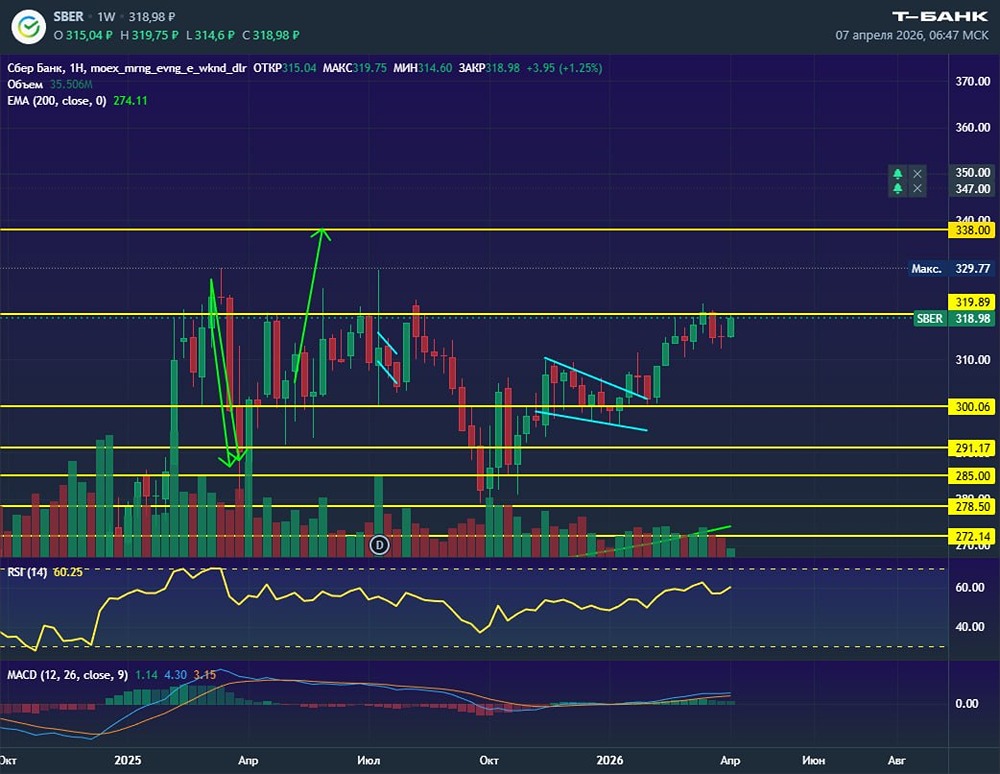Click the high value H 319,75 ₽
1000x774 pixels.
coord(149,35)
